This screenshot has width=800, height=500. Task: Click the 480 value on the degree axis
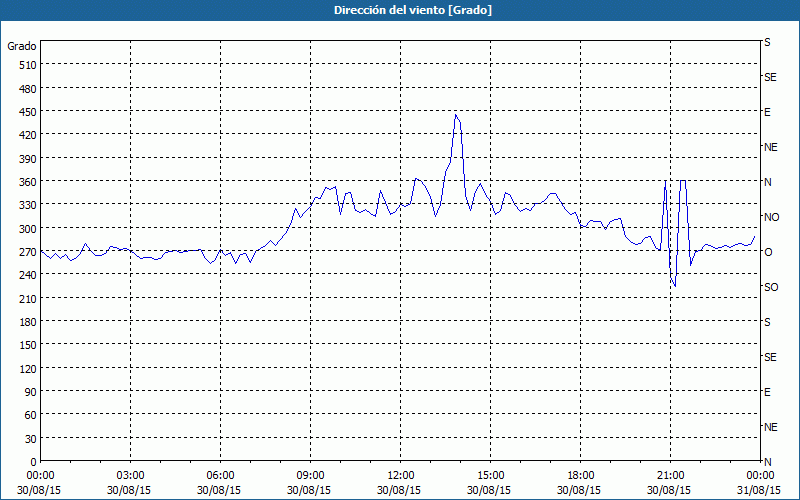(x=29, y=89)
